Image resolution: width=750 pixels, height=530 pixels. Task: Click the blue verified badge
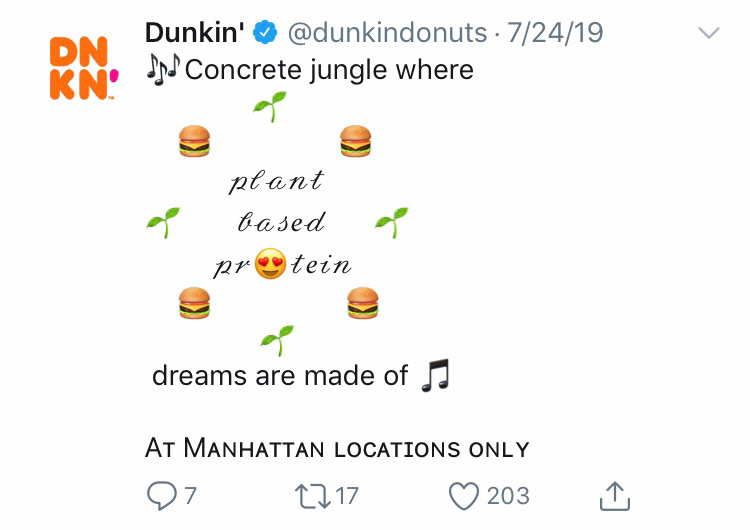tap(265, 33)
